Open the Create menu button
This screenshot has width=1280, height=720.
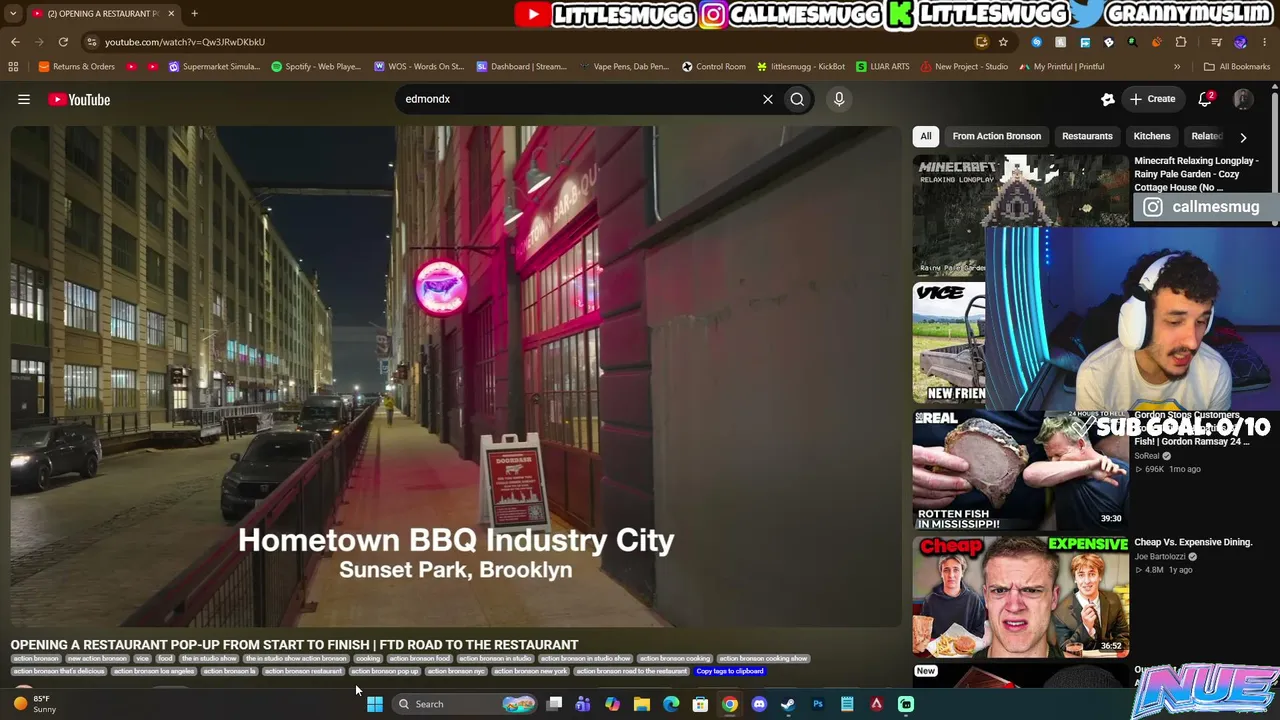pos(1152,99)
